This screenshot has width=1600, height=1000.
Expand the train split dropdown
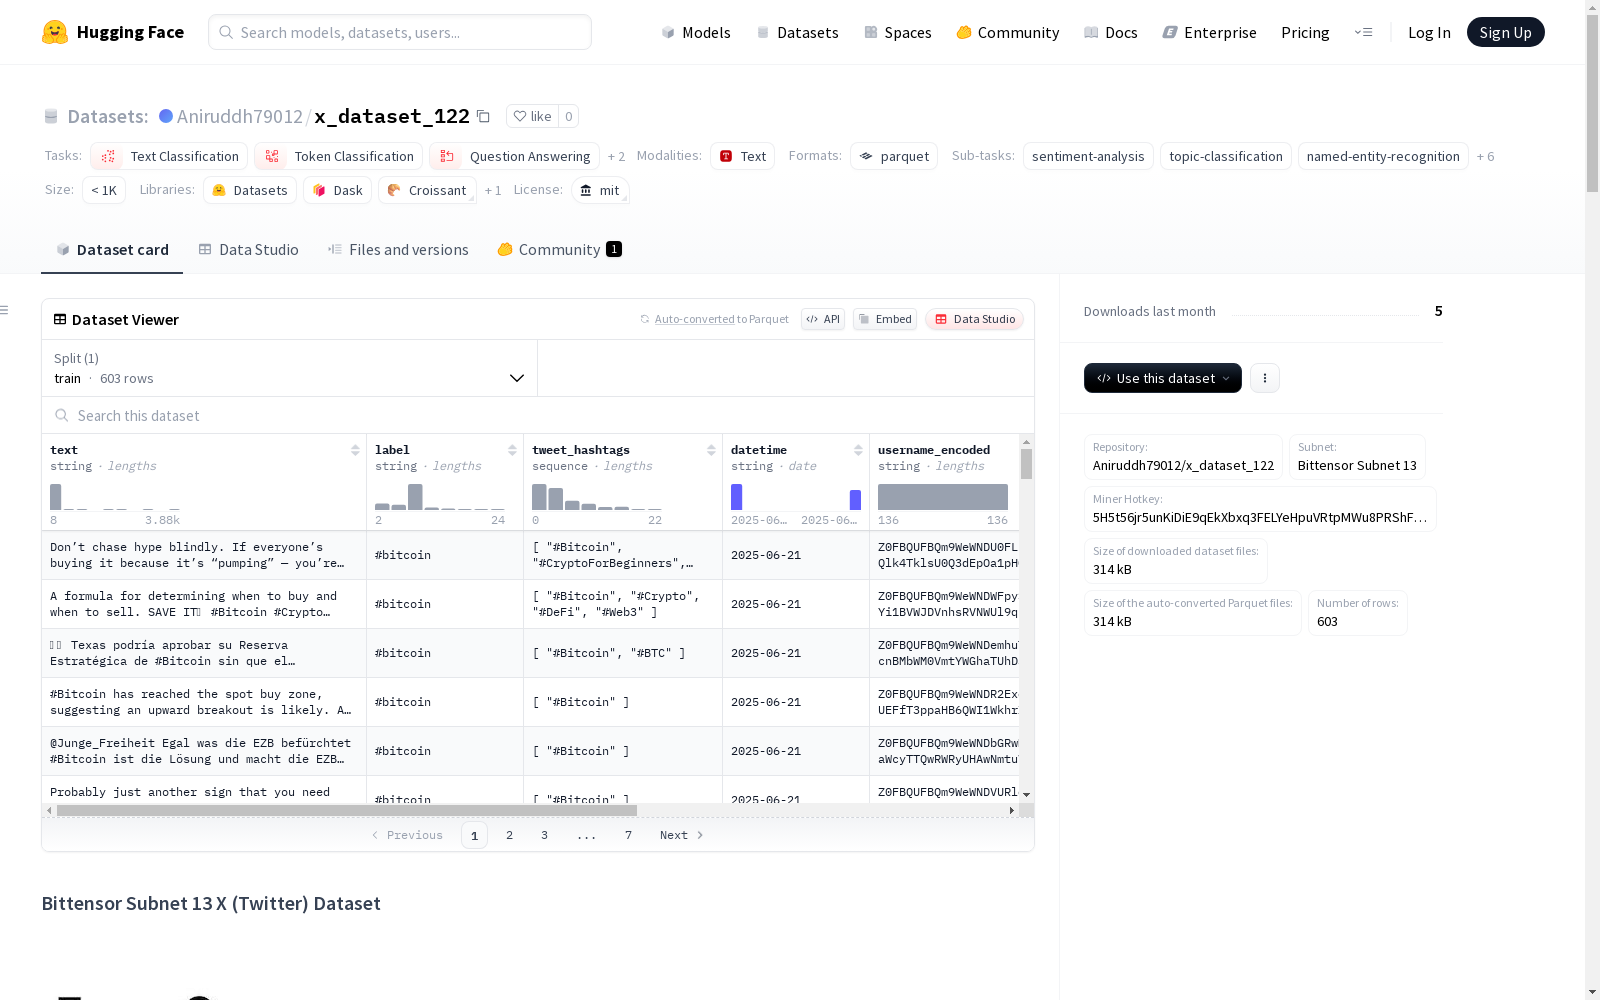click(x=289, y=368)
